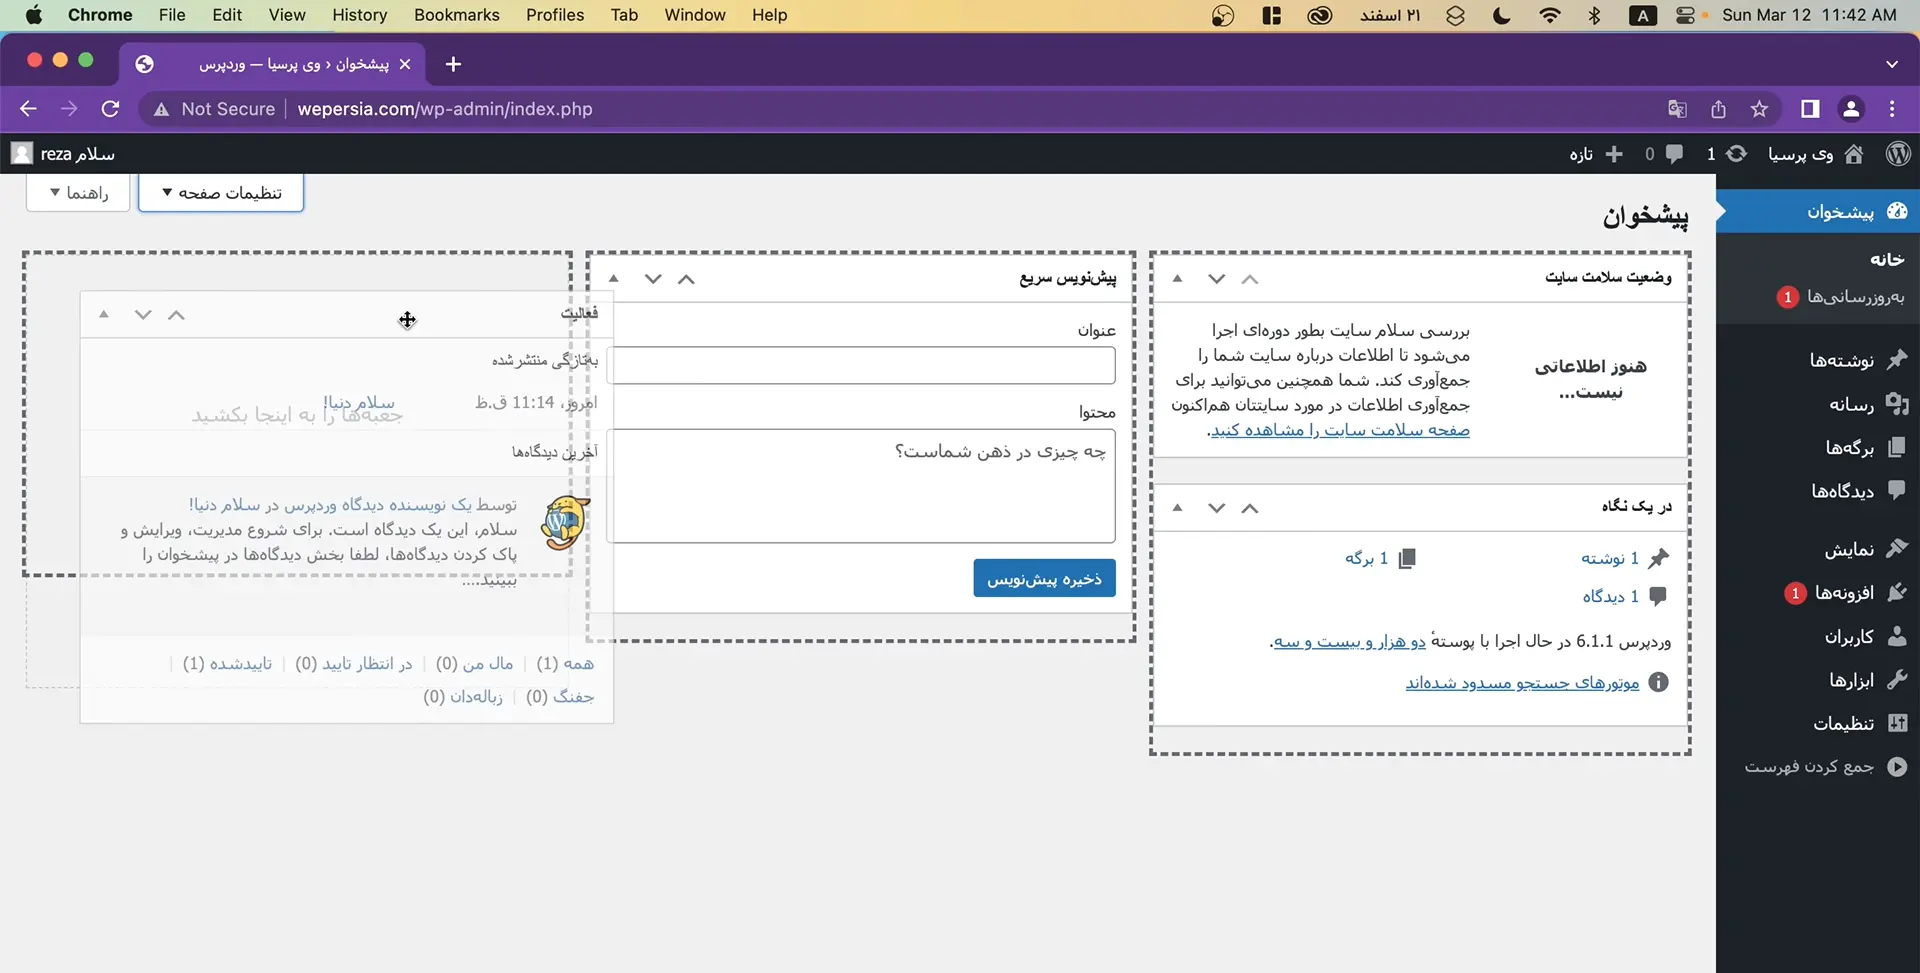This screenshot has width=1920, height=973.
Task: Open خانه submenu item
Action: [1887, 259]
